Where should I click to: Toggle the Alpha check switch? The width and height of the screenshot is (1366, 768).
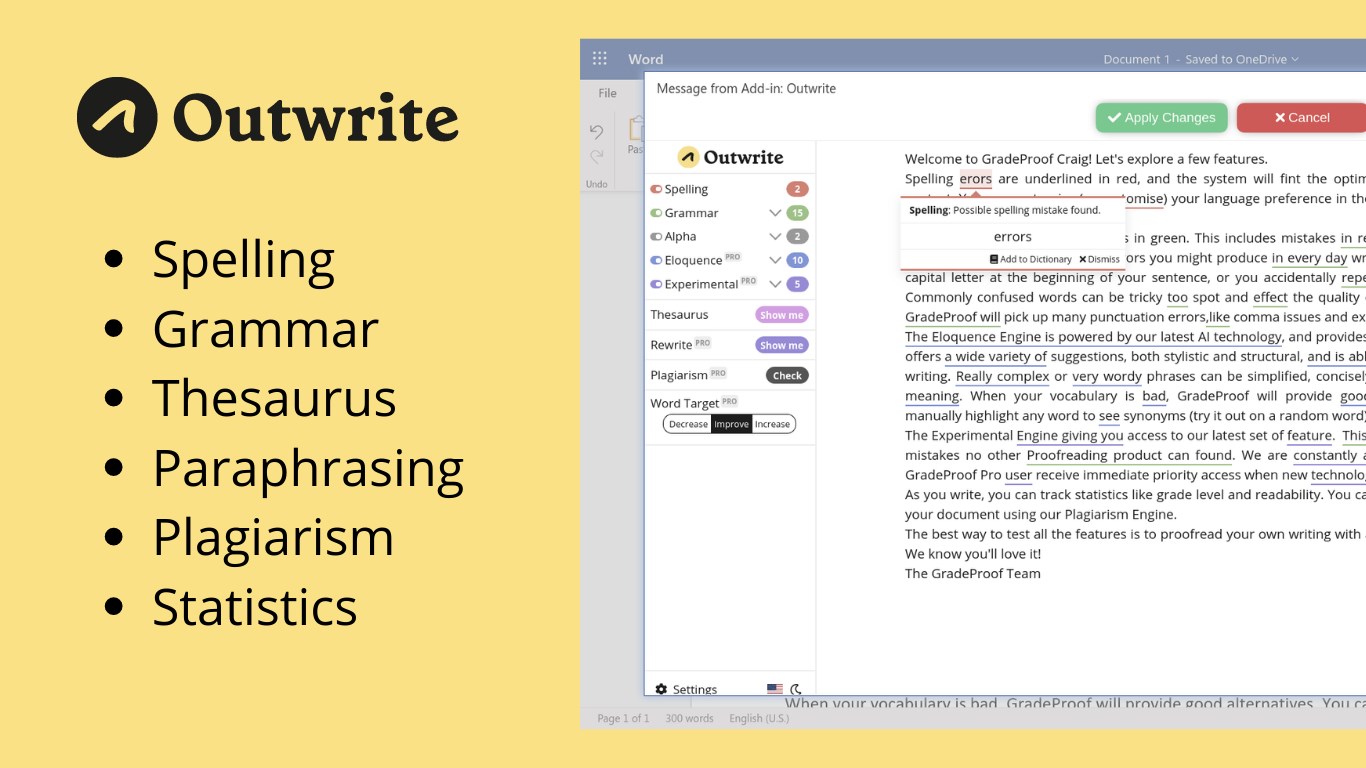pyautogui.click(x=656, y=237)
